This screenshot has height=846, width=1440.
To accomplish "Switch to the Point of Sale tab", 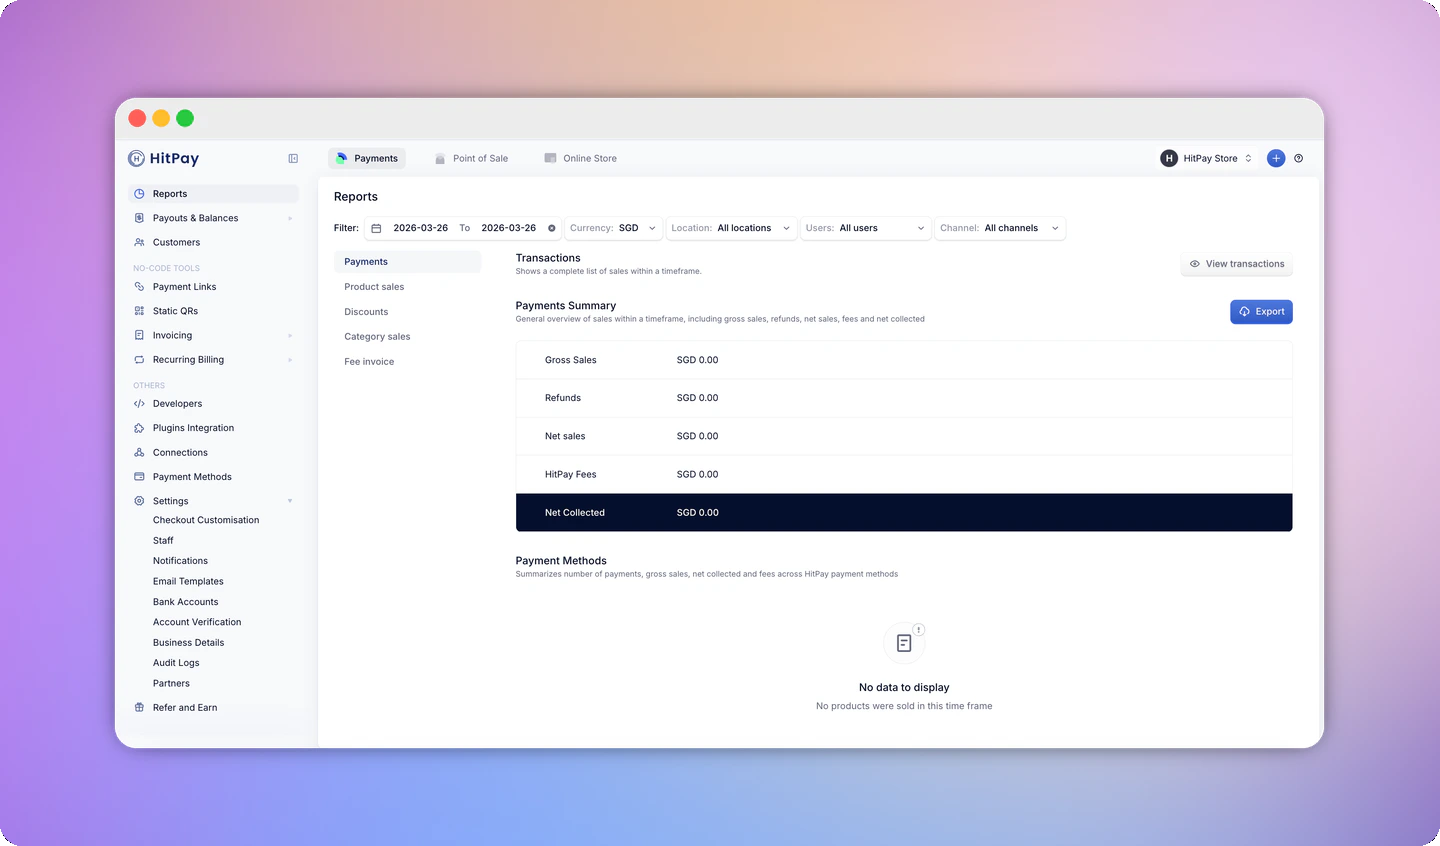I will (x=471, y=158).
